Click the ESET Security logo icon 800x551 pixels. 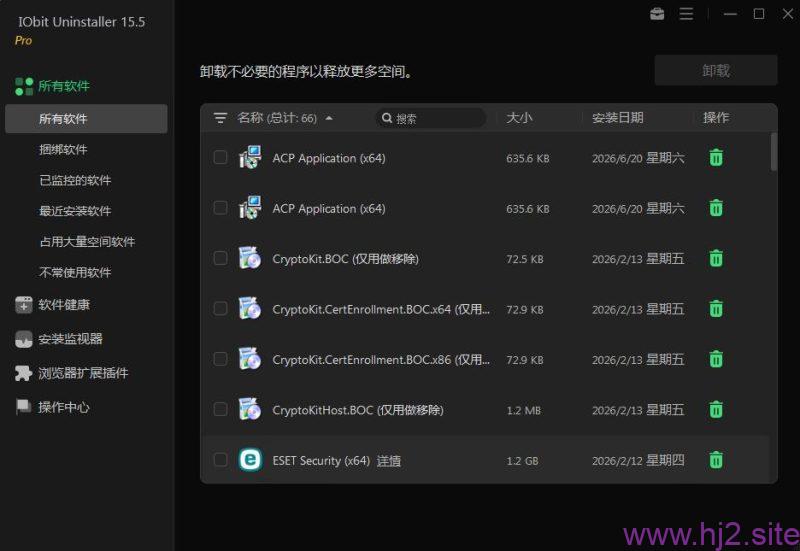pyautogui.click(x=251, y=460)
